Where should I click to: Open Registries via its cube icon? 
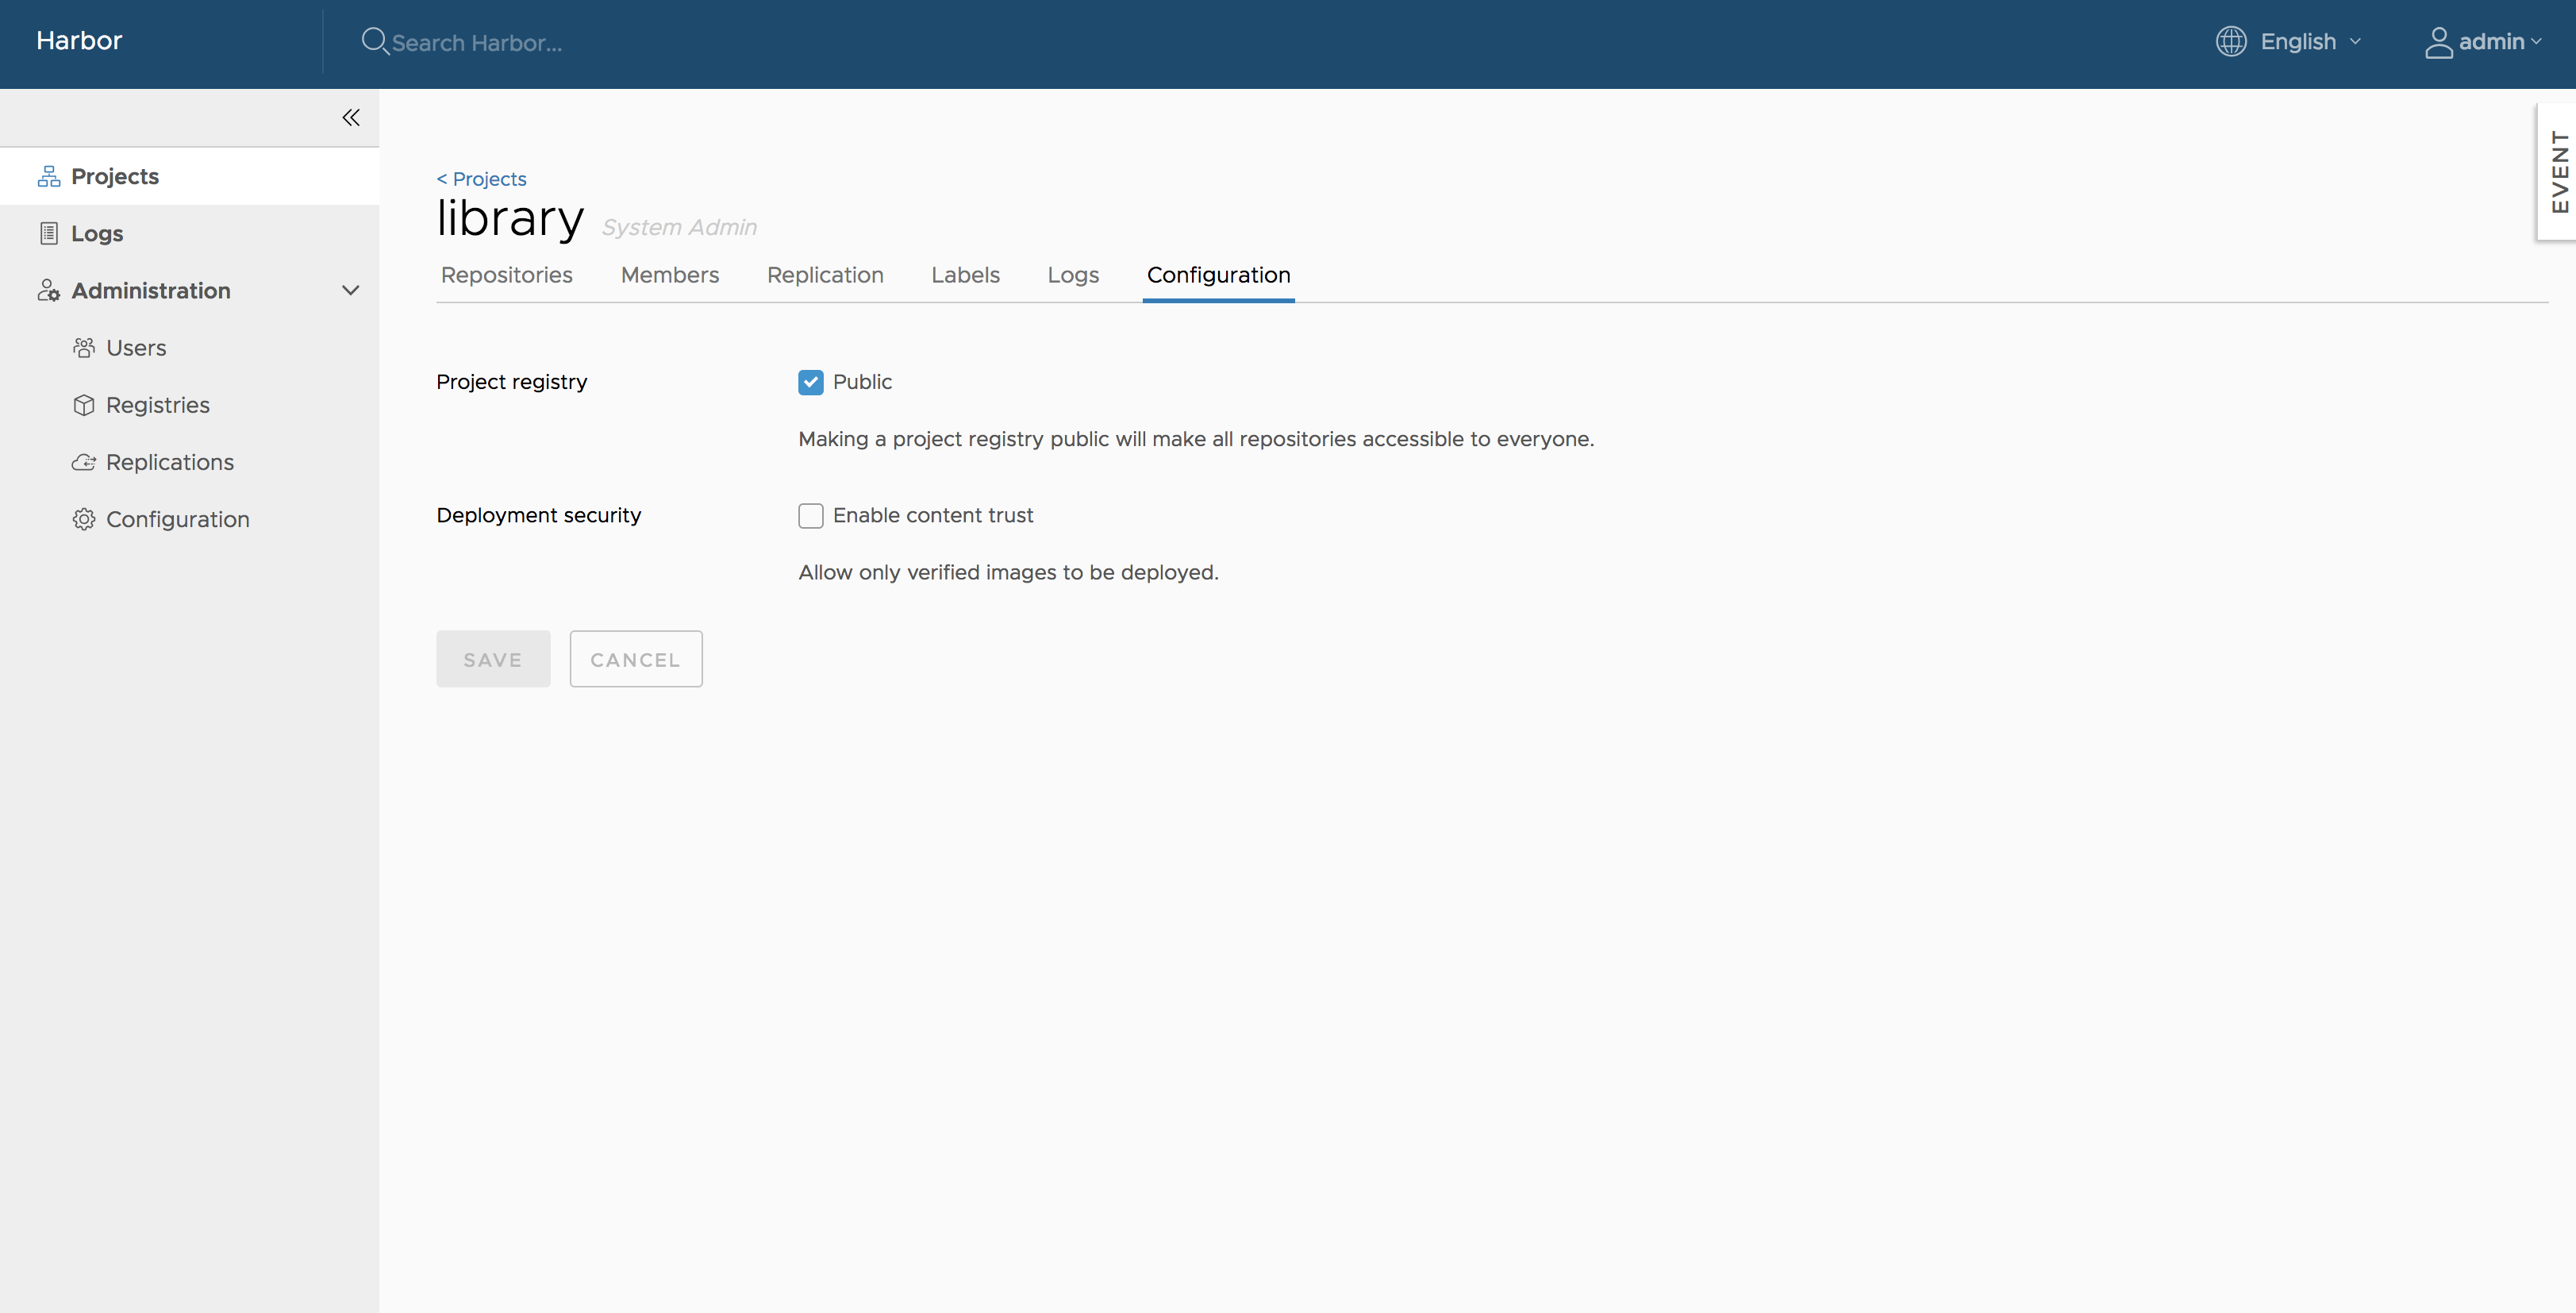(x=84, y=404)
